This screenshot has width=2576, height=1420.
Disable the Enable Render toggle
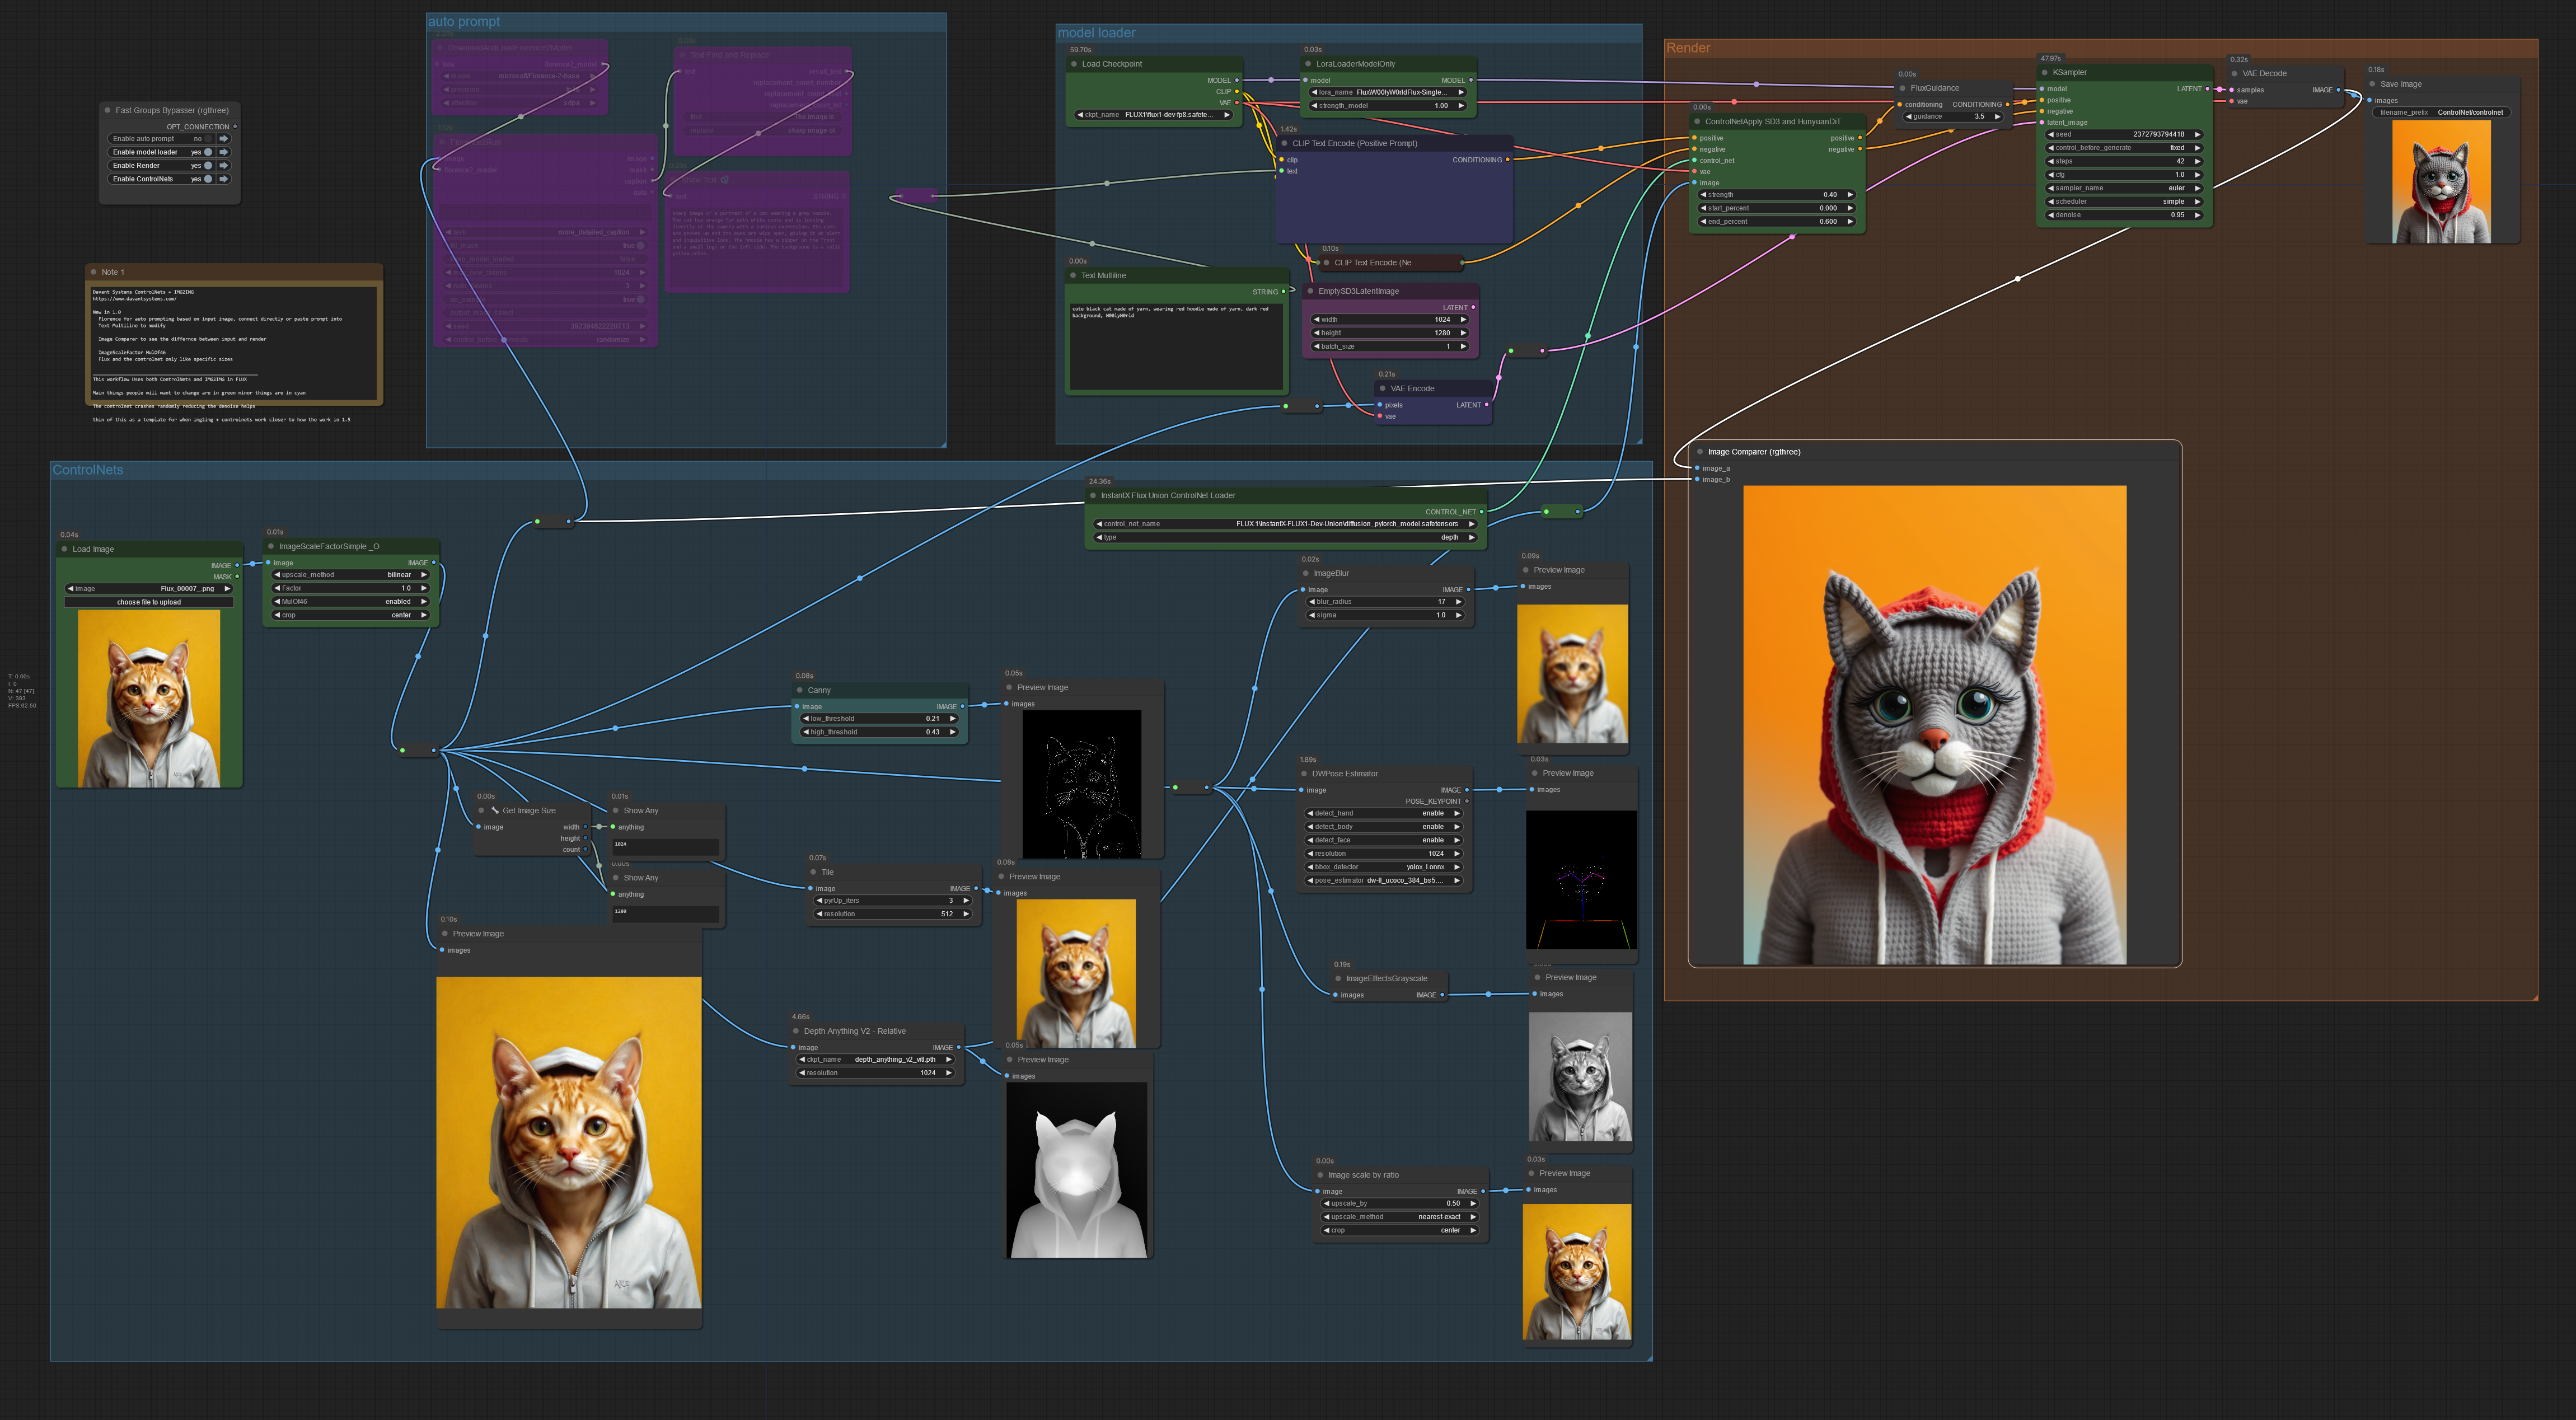point(208,166)
